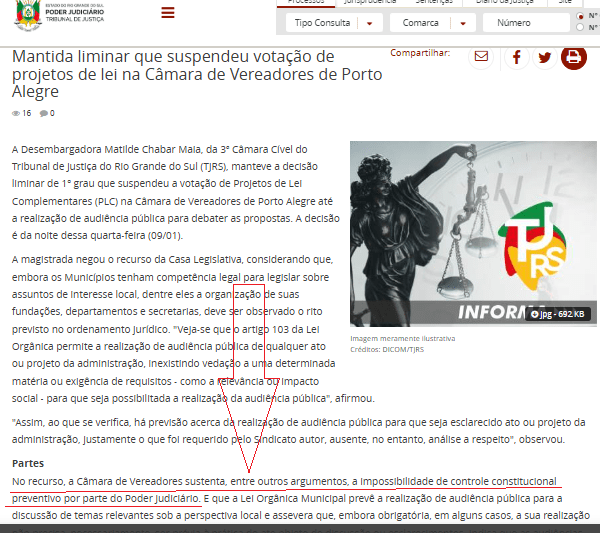Share article by email envelope icon

pos(481,57)
